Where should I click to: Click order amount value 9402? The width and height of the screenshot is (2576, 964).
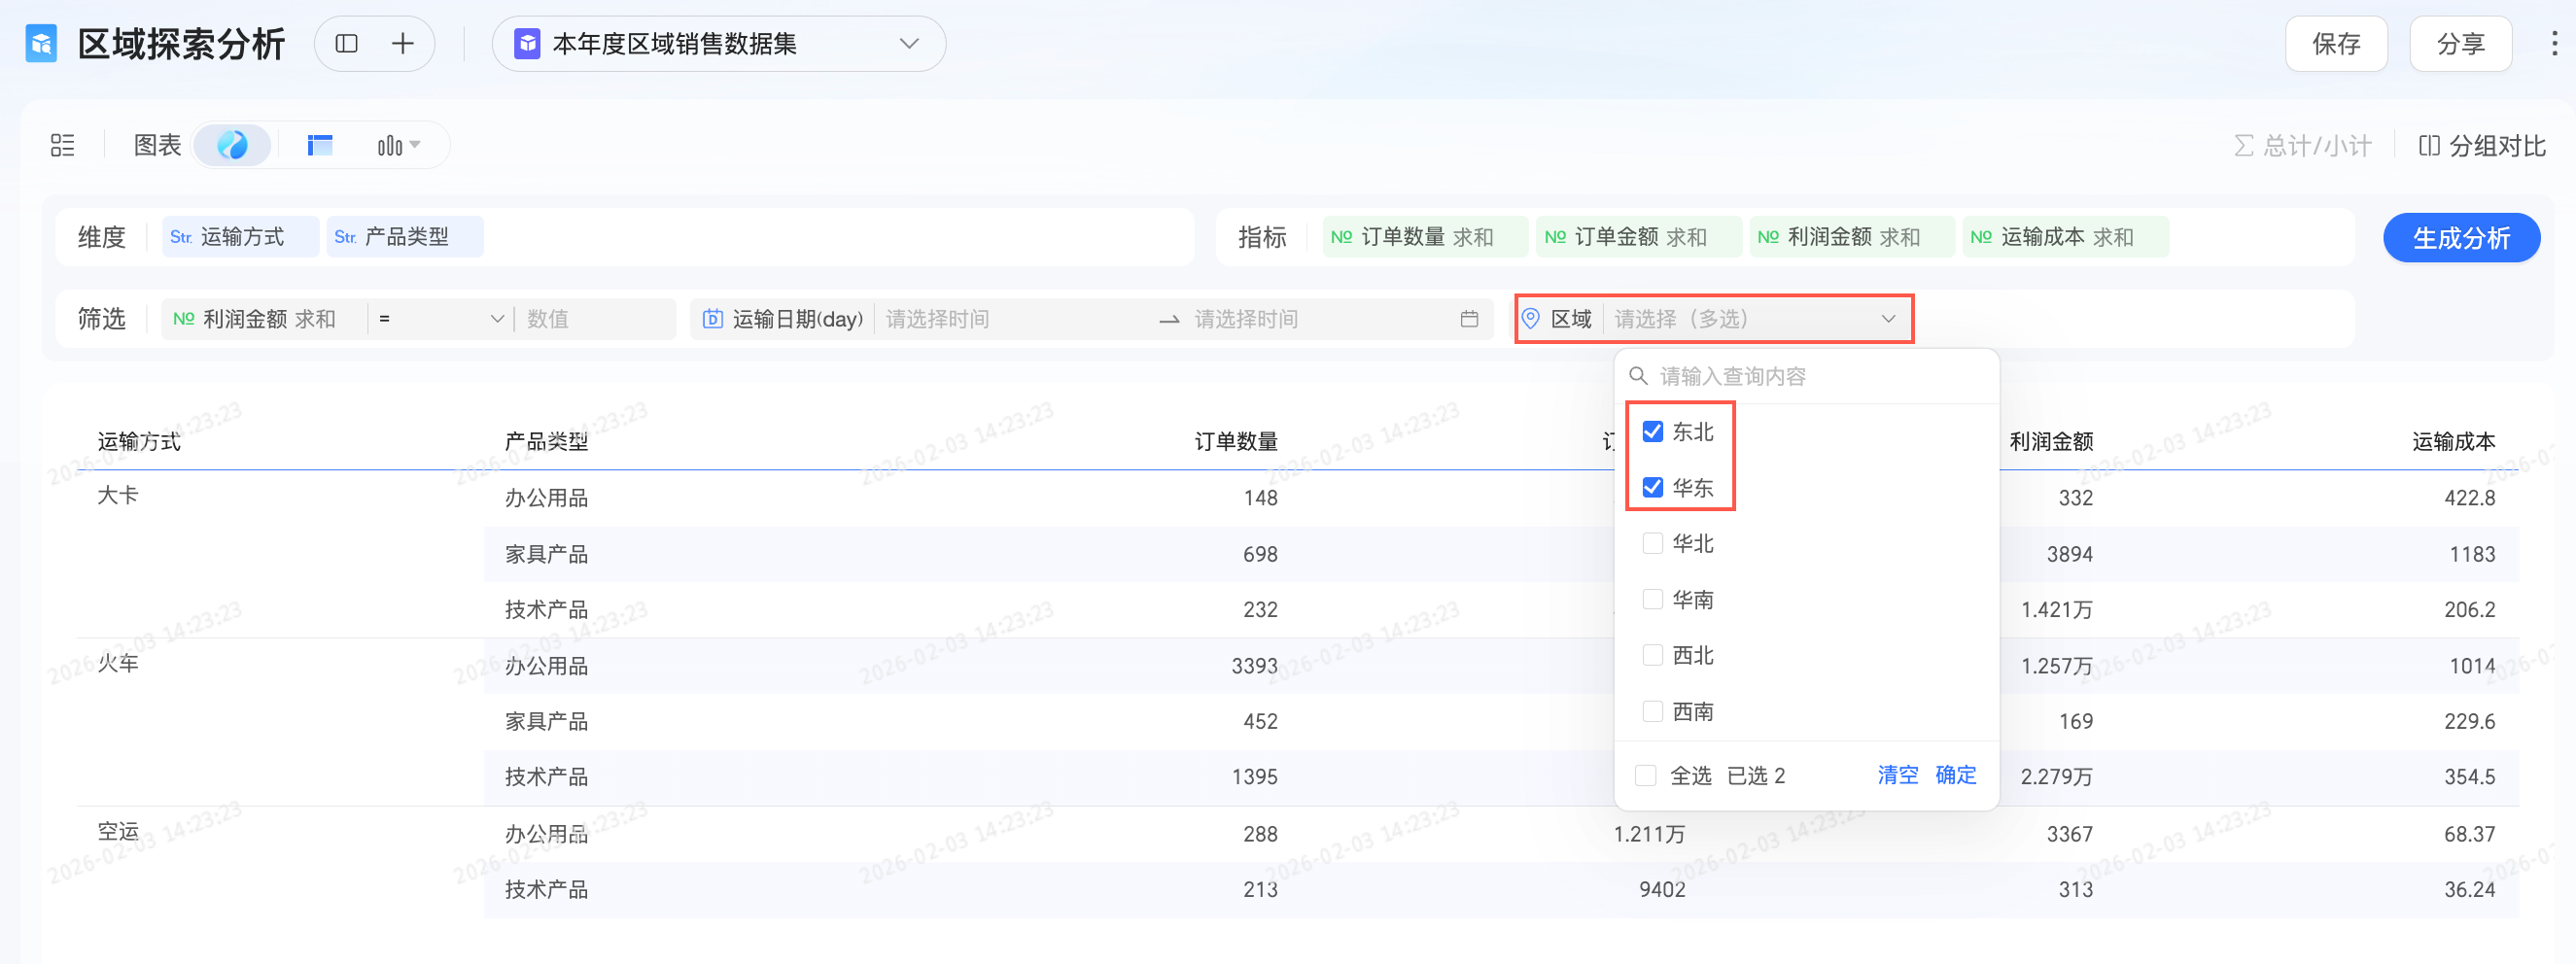coord(1662,890)
